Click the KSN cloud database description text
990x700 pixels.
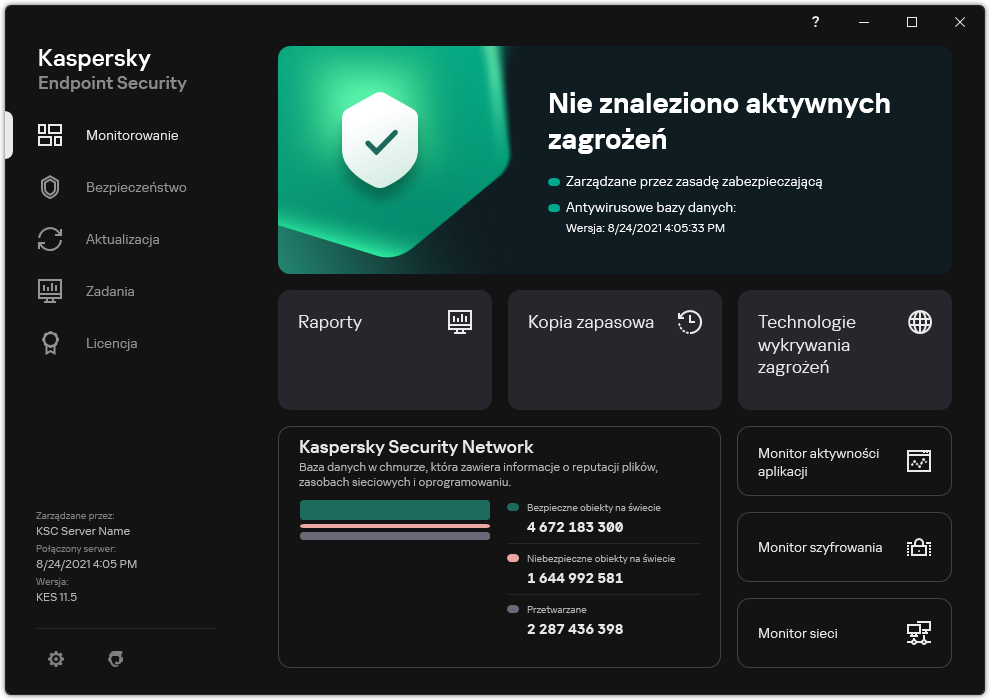point(478,475)
